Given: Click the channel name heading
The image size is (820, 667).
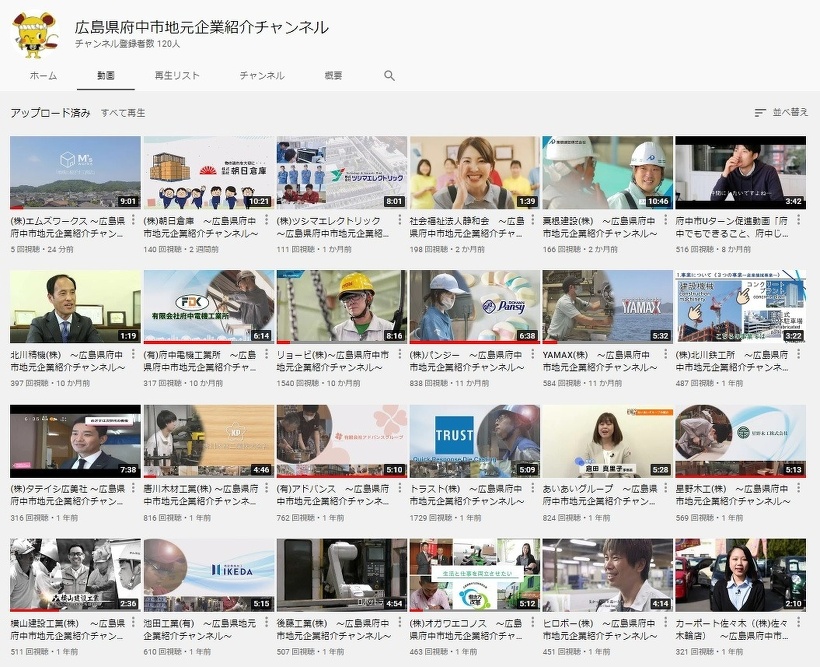Looking at the screenshot, I should click(x=202, y=27).
